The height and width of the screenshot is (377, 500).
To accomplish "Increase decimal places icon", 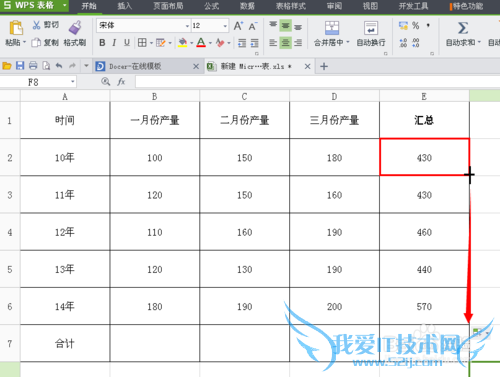I will pyautogui.click(x=403, y=43).
